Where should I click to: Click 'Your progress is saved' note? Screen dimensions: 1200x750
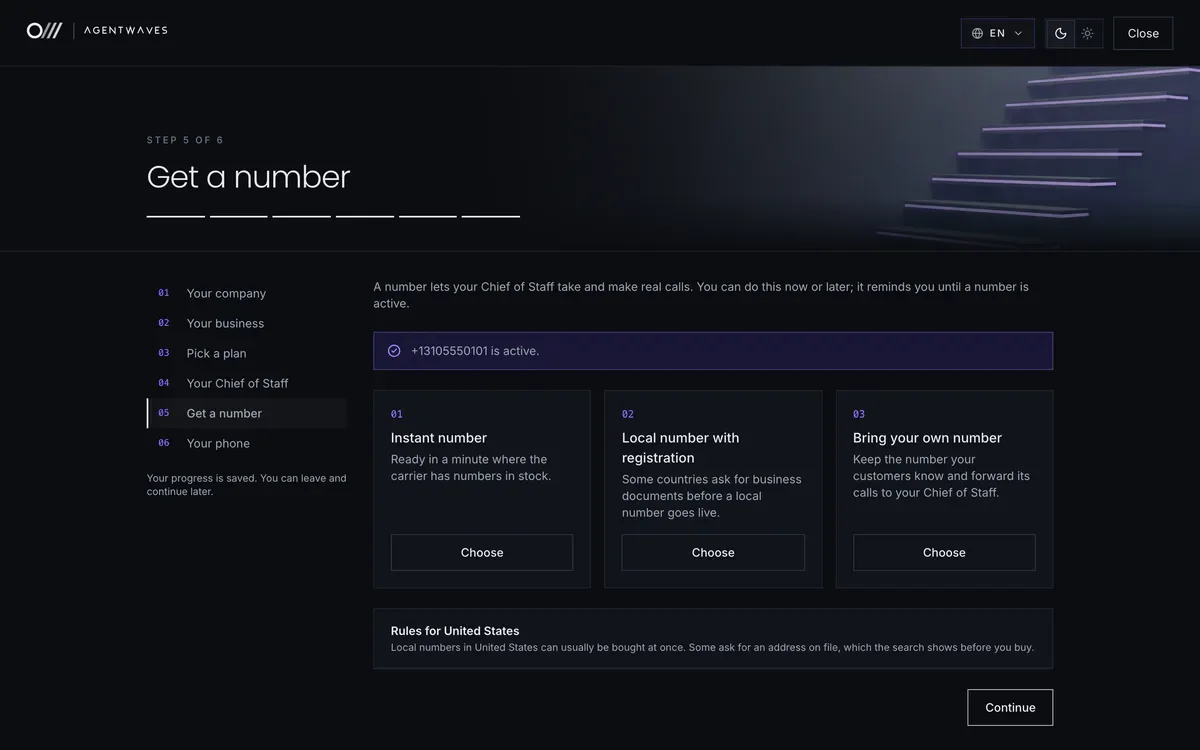247,485
